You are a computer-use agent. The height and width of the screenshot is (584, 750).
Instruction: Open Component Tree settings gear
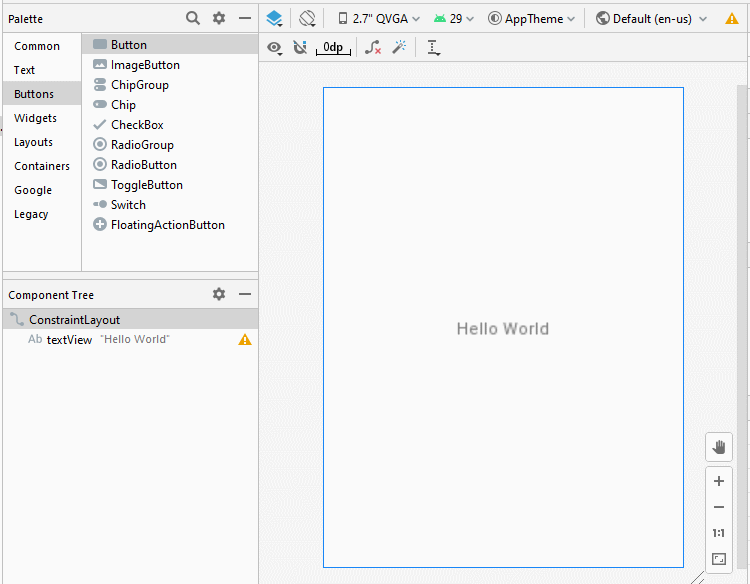[x=219, y=294]
